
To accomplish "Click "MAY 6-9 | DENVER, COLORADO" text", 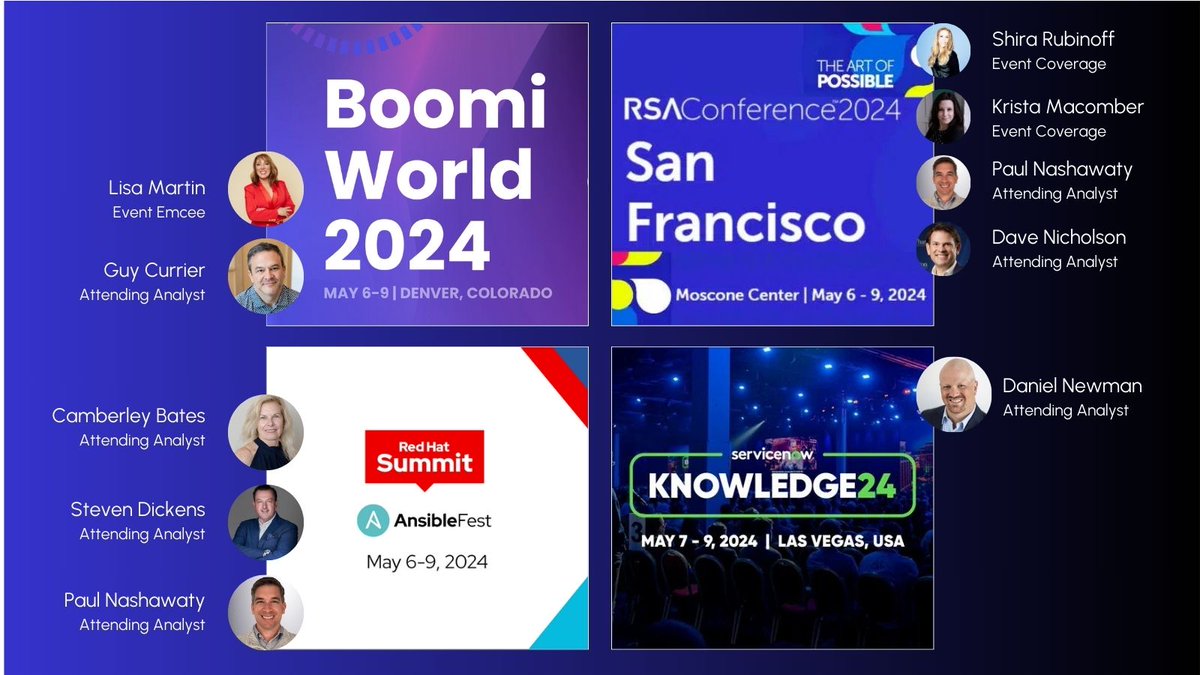I will tap(438, 294).
